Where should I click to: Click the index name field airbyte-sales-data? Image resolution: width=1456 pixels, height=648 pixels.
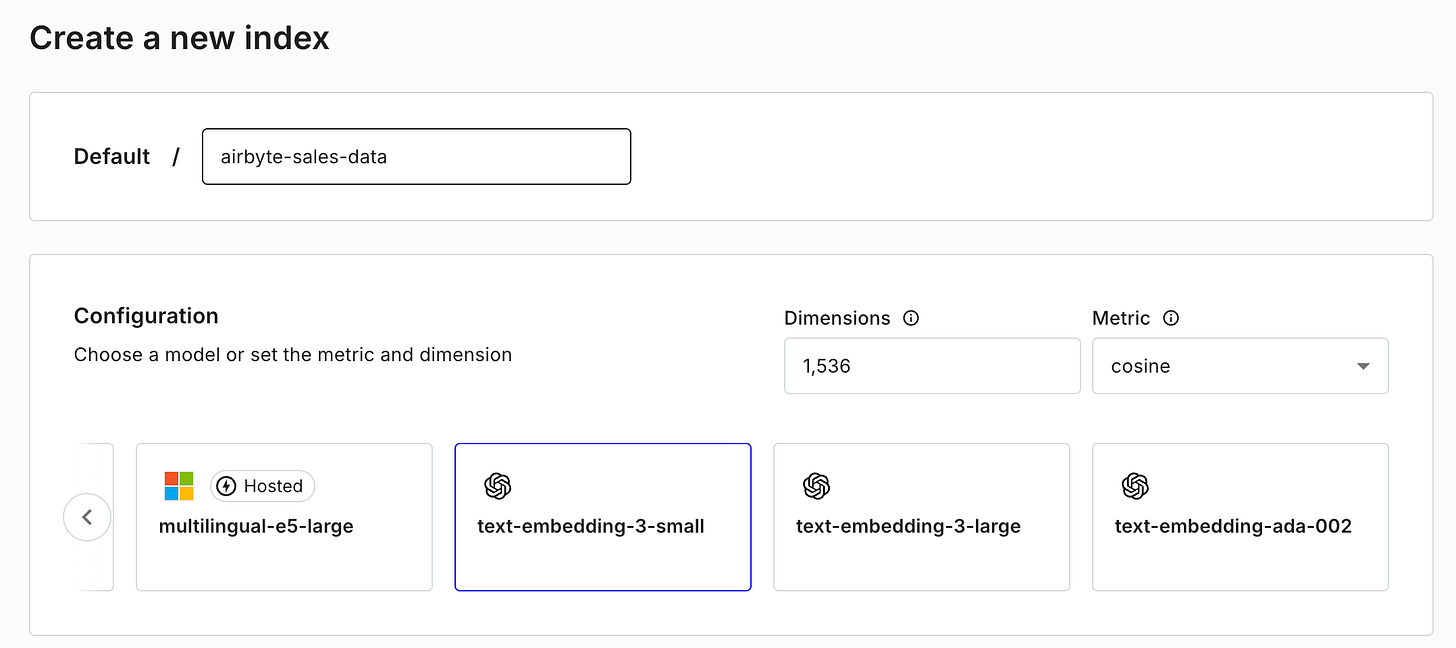(x=416, y=156)
